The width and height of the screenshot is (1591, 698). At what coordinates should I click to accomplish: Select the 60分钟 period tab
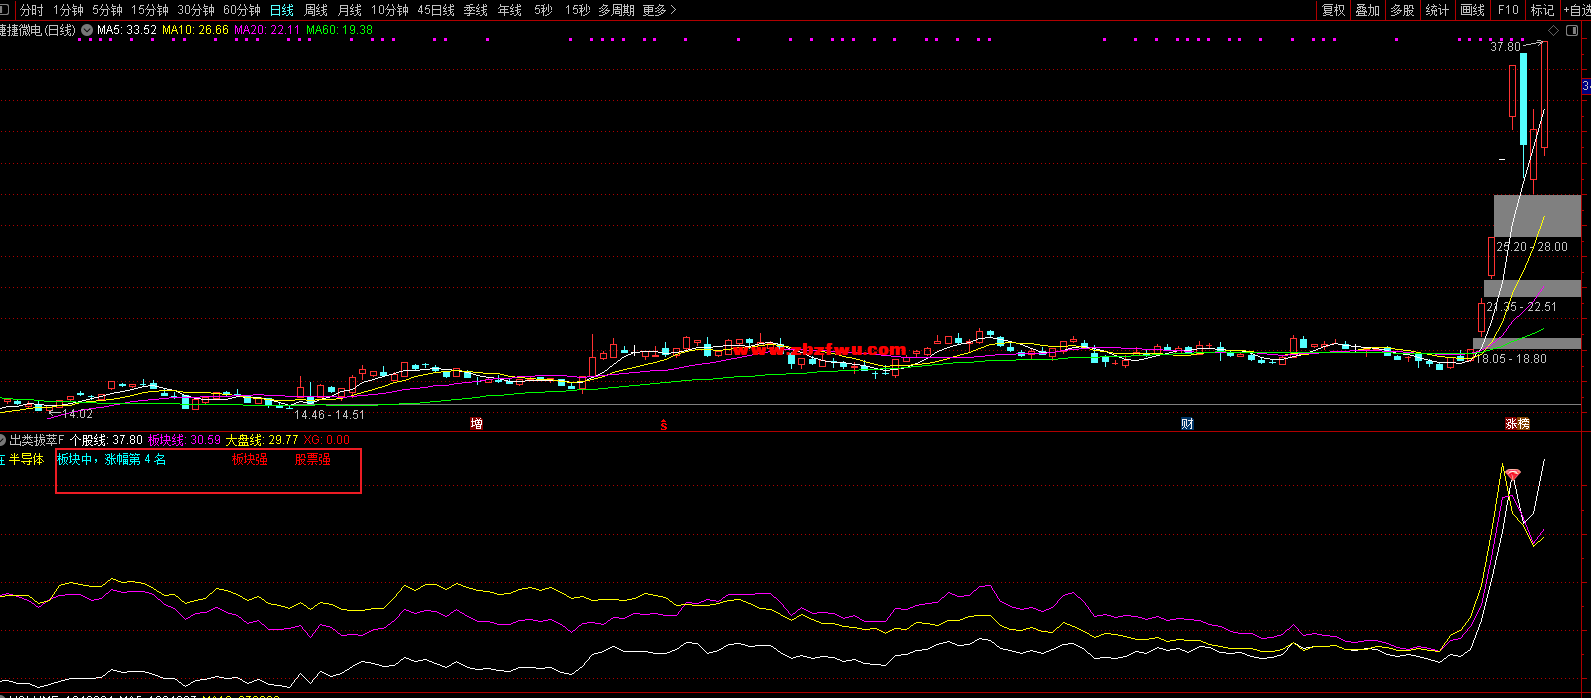(242, 10)
